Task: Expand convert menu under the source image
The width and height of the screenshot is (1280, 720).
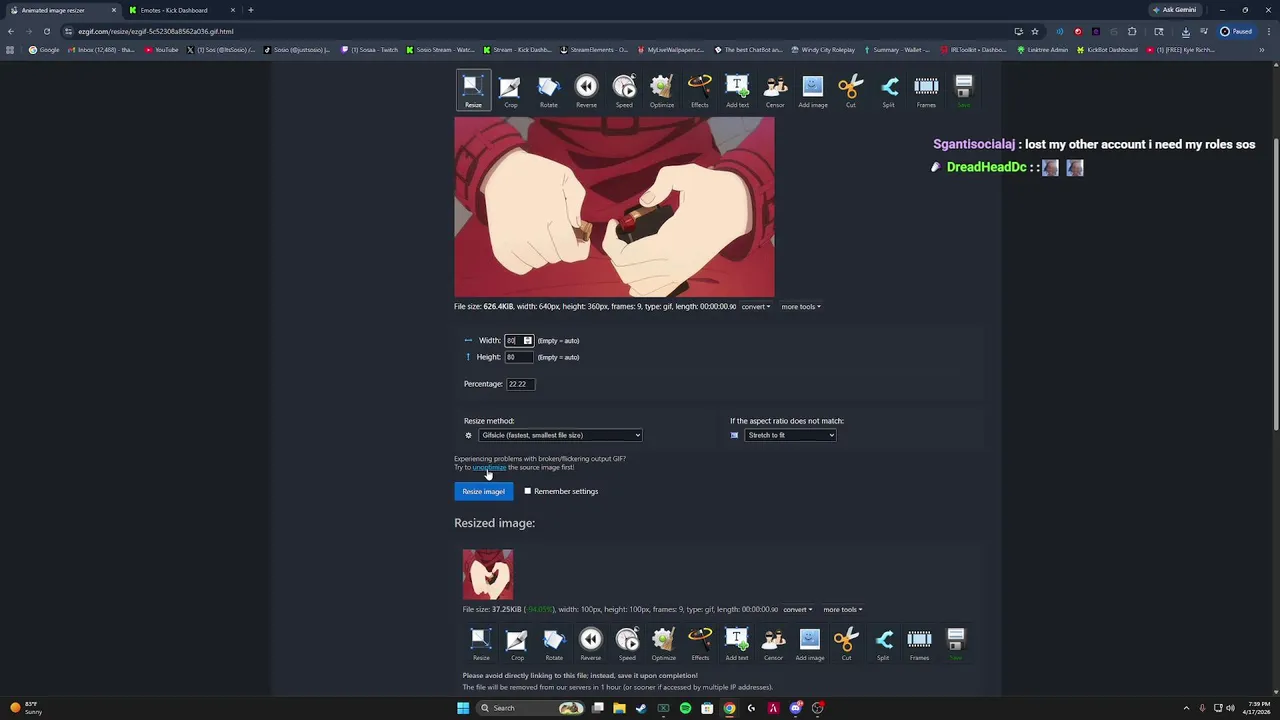Action: 755,307
